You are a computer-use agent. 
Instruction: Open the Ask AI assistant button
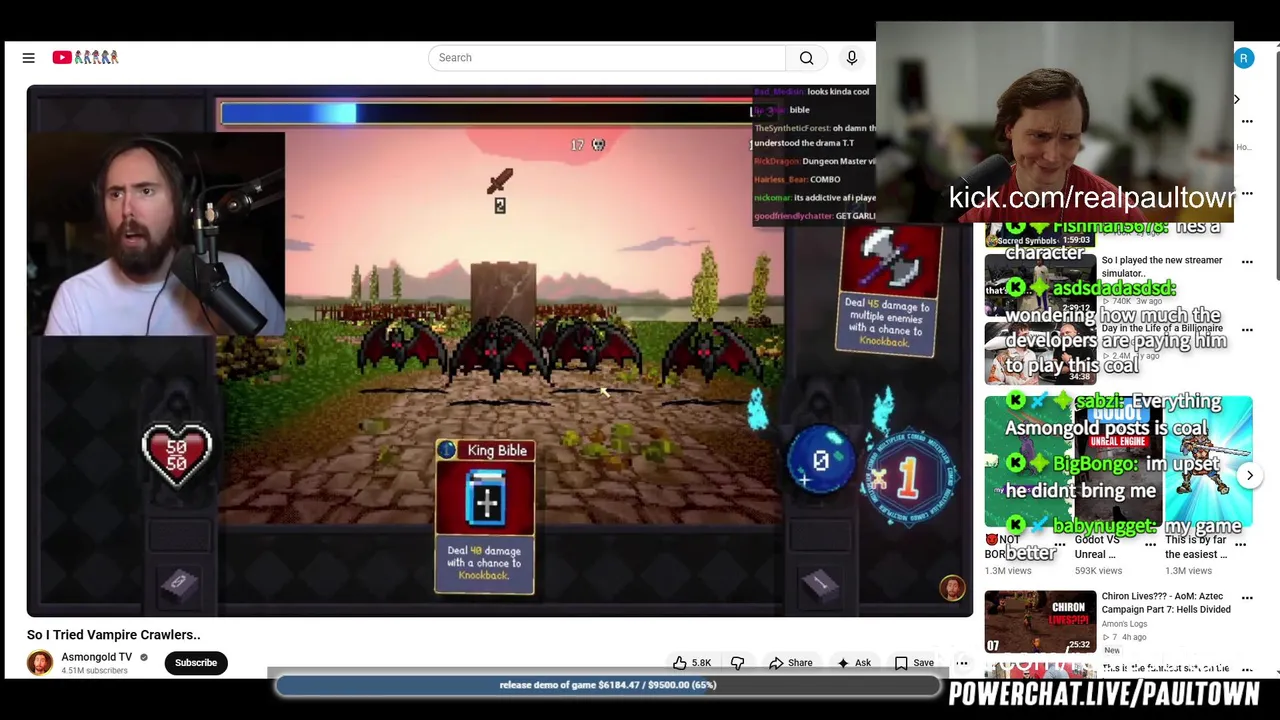(x=854, y=663)
